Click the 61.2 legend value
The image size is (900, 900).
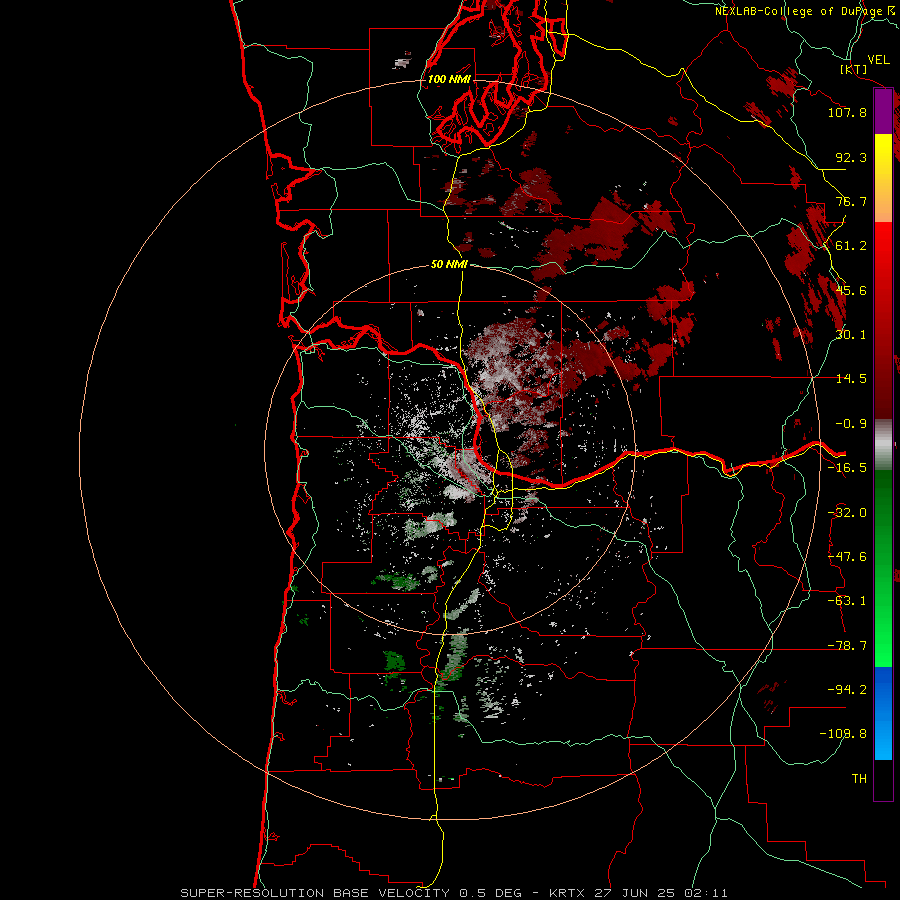click(x=851, y=246)
